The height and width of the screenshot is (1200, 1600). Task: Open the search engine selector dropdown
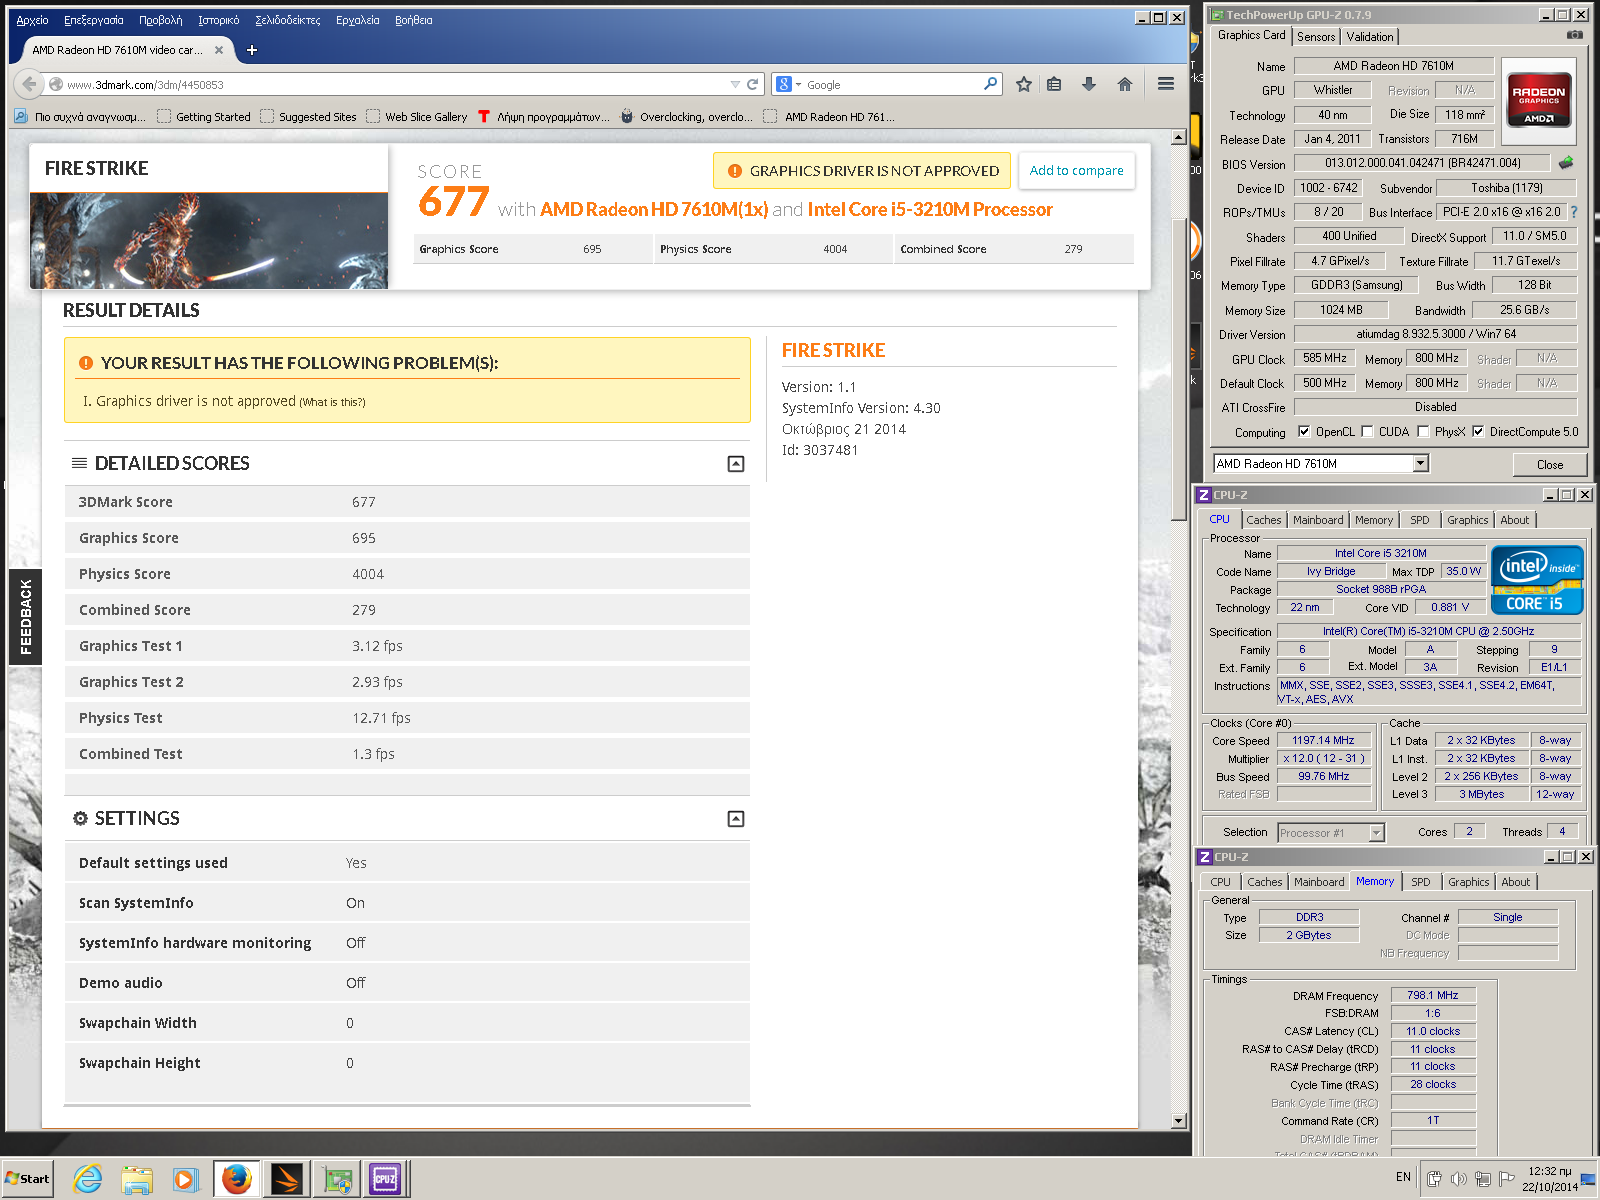point(799,85)
